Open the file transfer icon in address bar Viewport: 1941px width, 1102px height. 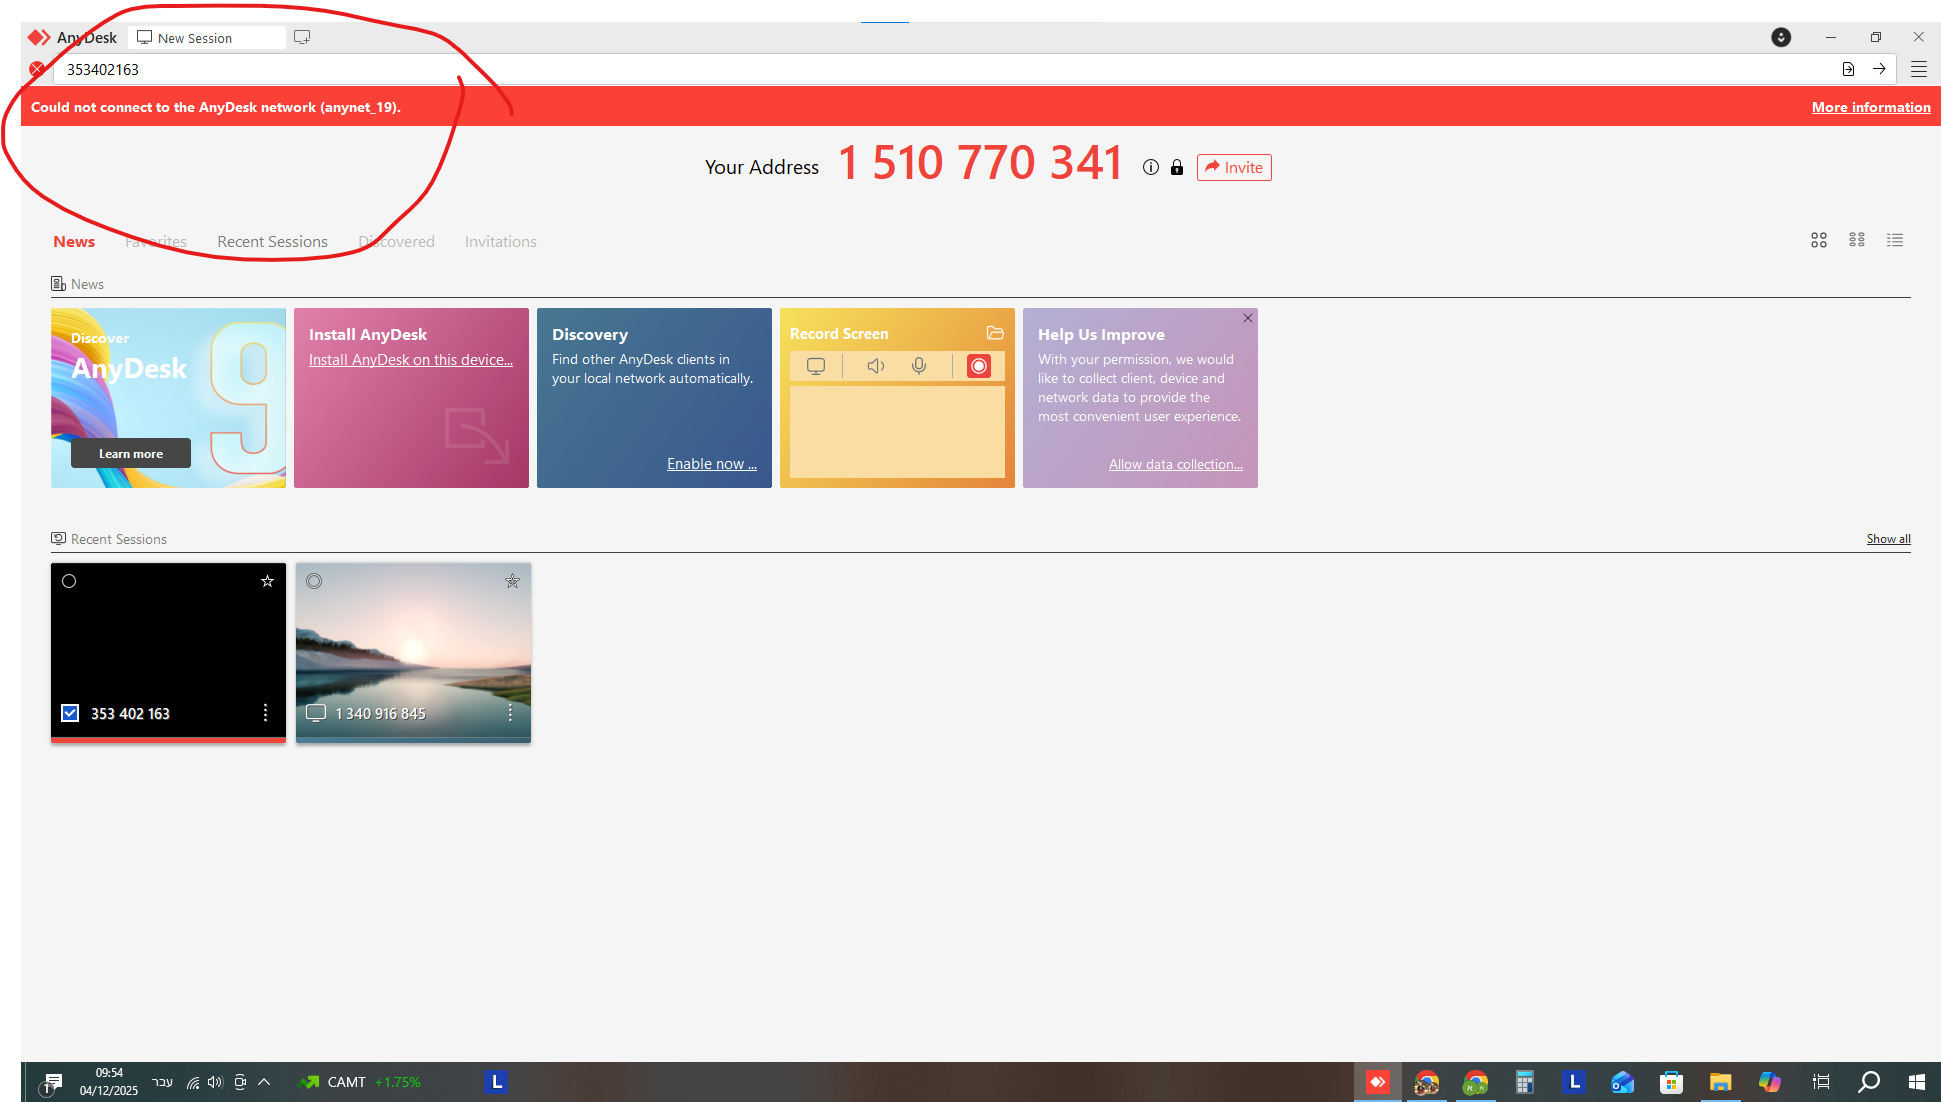click(1848, 69)
